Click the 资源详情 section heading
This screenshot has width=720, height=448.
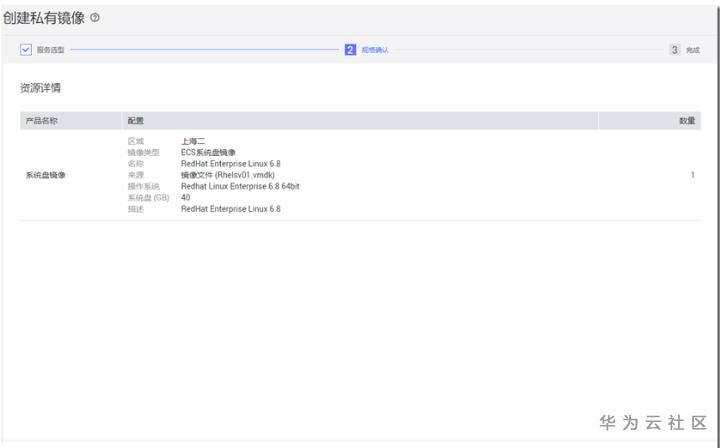tap(40, 88)
